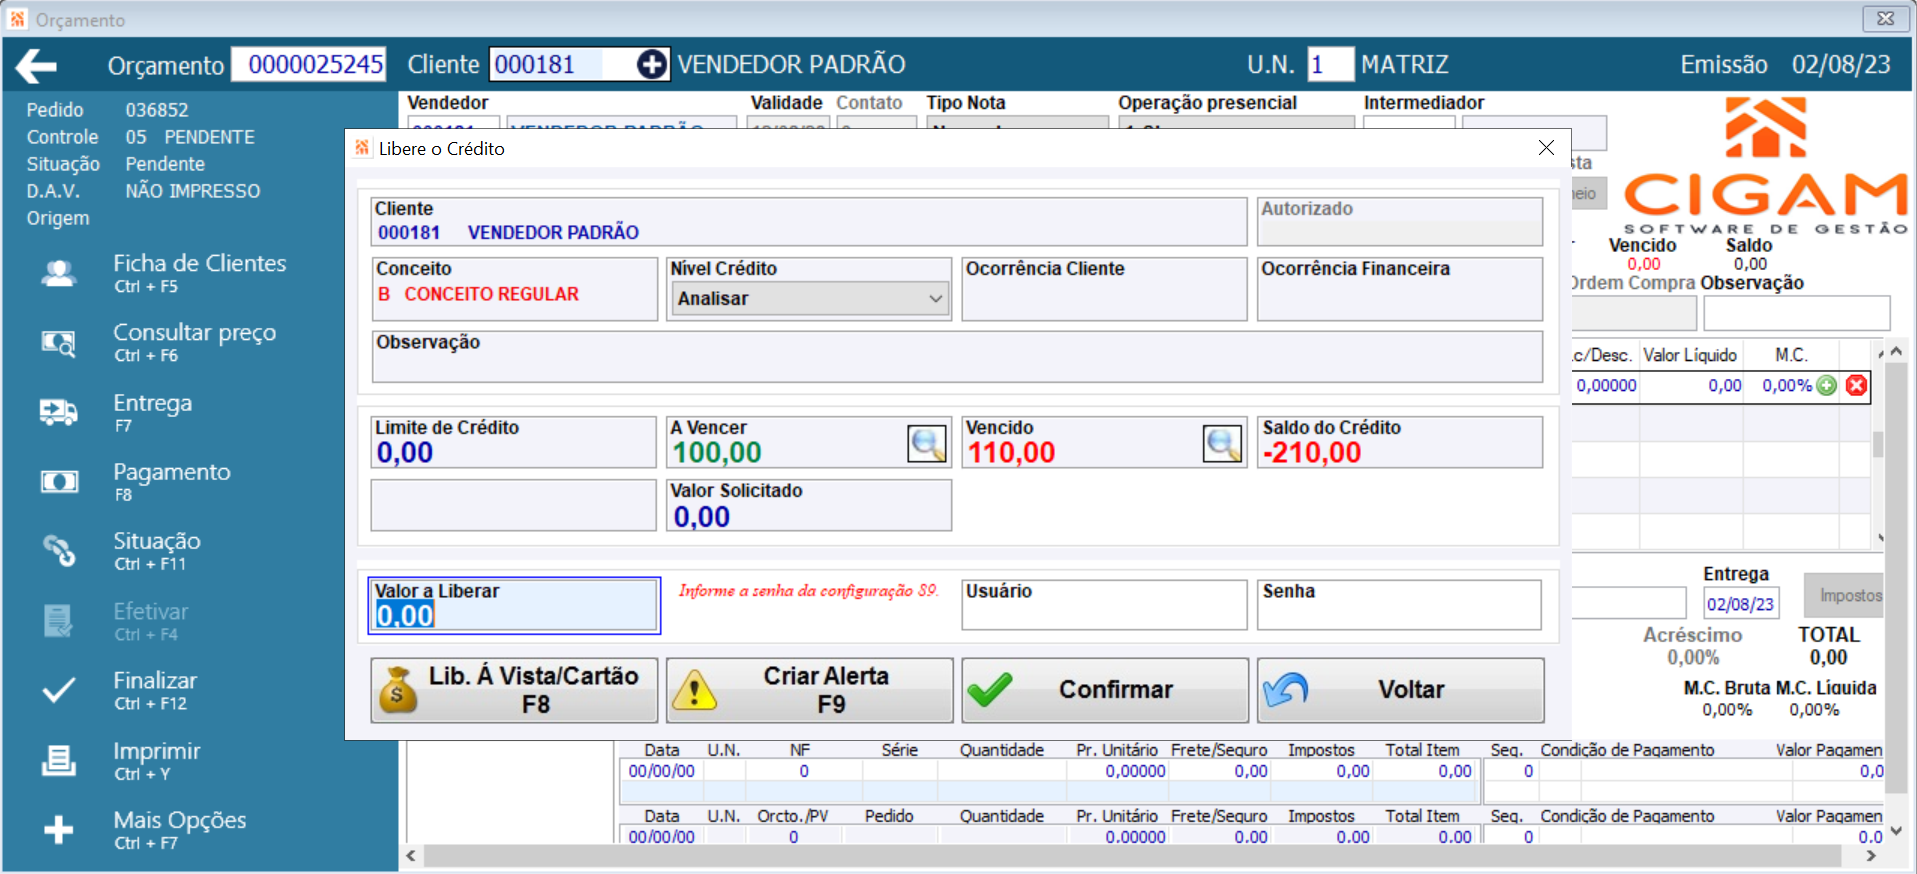
Task: Click the Orçamento number field
Action: [x=309, y=65]
